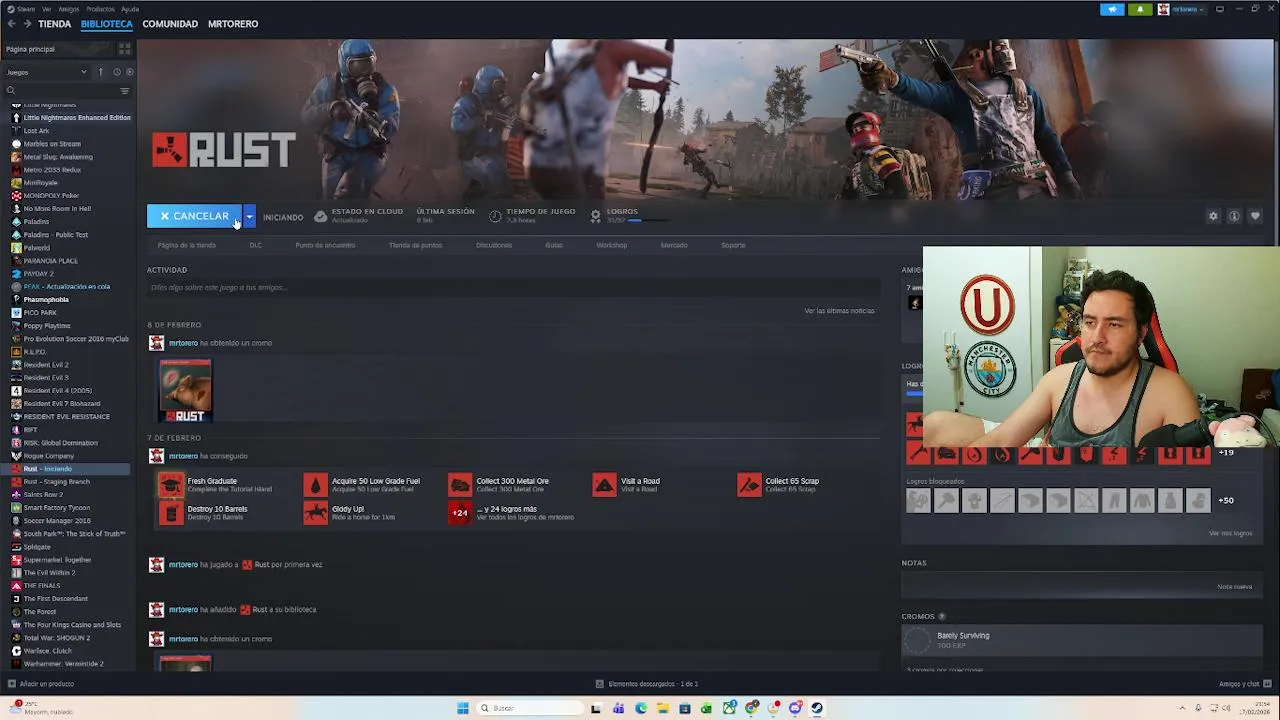Open Windows Start button

[x=462, y=708]
